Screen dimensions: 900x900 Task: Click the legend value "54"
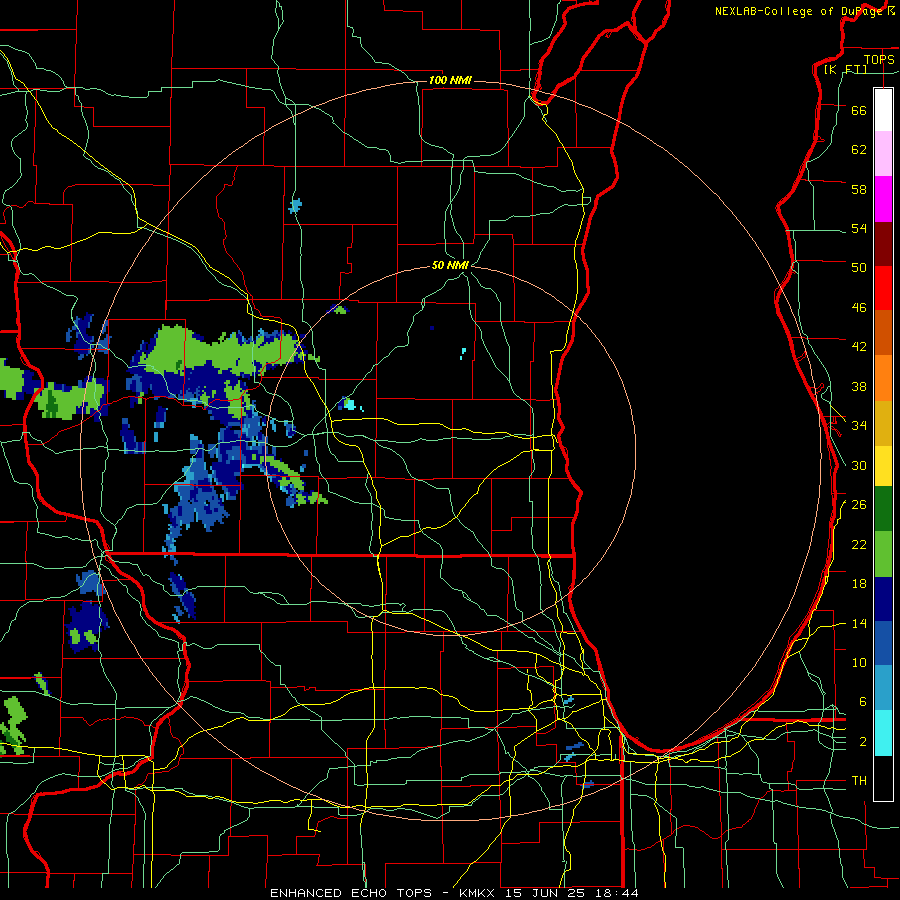859,228
